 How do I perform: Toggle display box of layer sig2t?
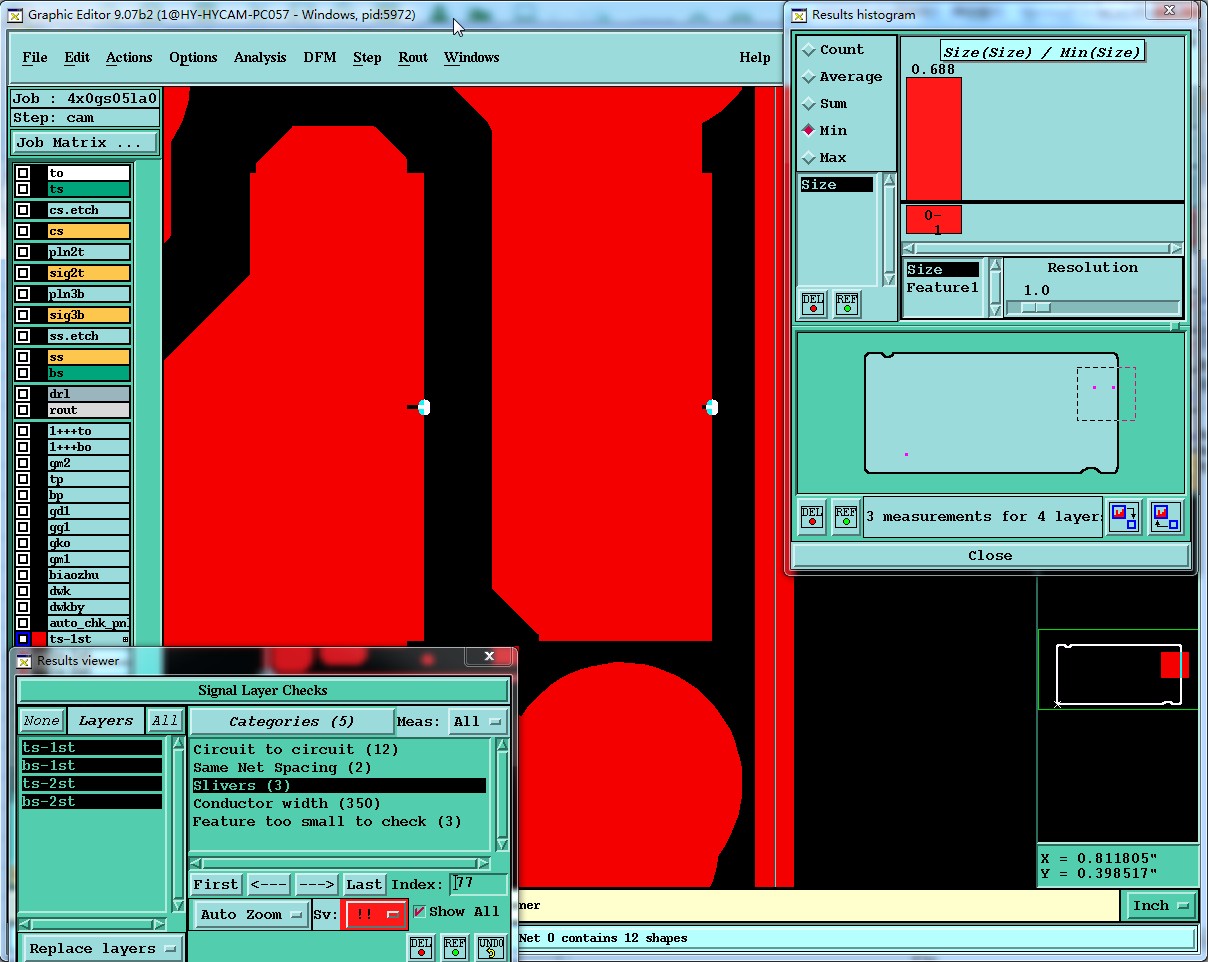[23, 273]
